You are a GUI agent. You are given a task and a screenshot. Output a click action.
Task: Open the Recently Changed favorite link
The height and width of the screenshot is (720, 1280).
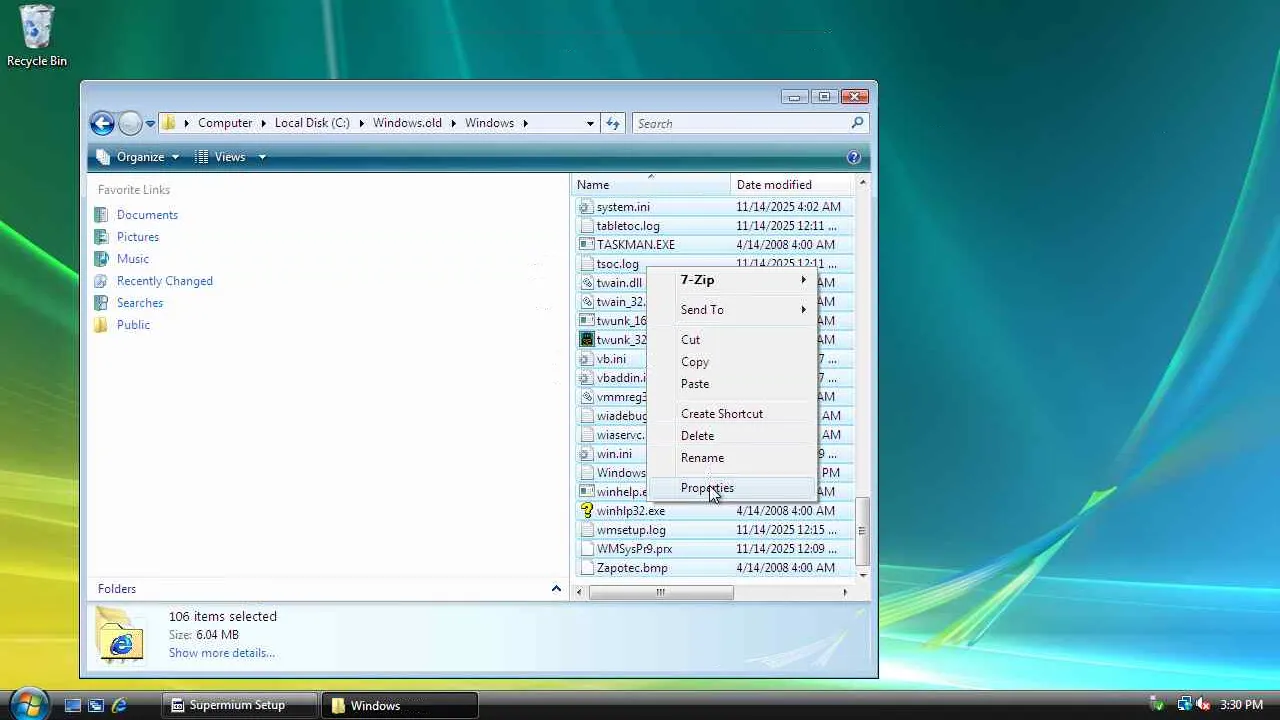[165, 281]
